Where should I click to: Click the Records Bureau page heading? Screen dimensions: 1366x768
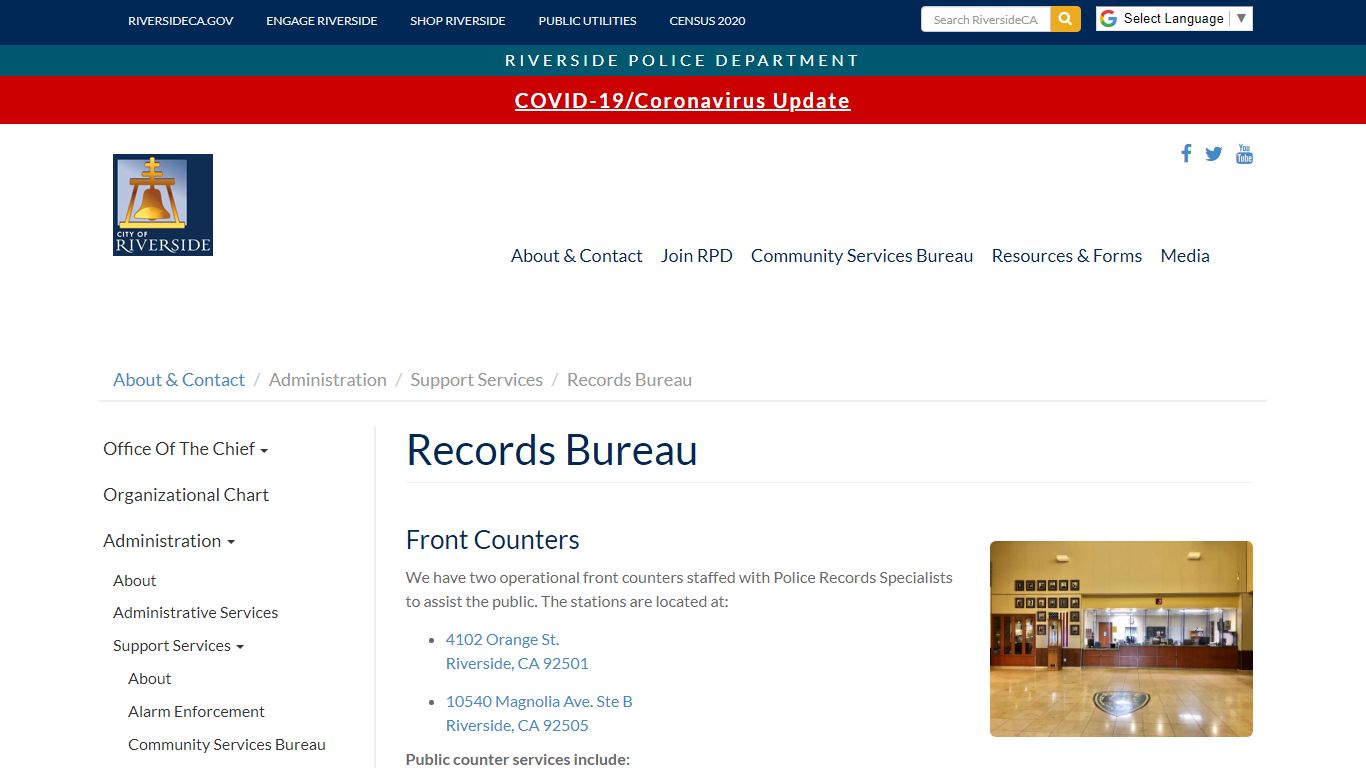[552, 450]
